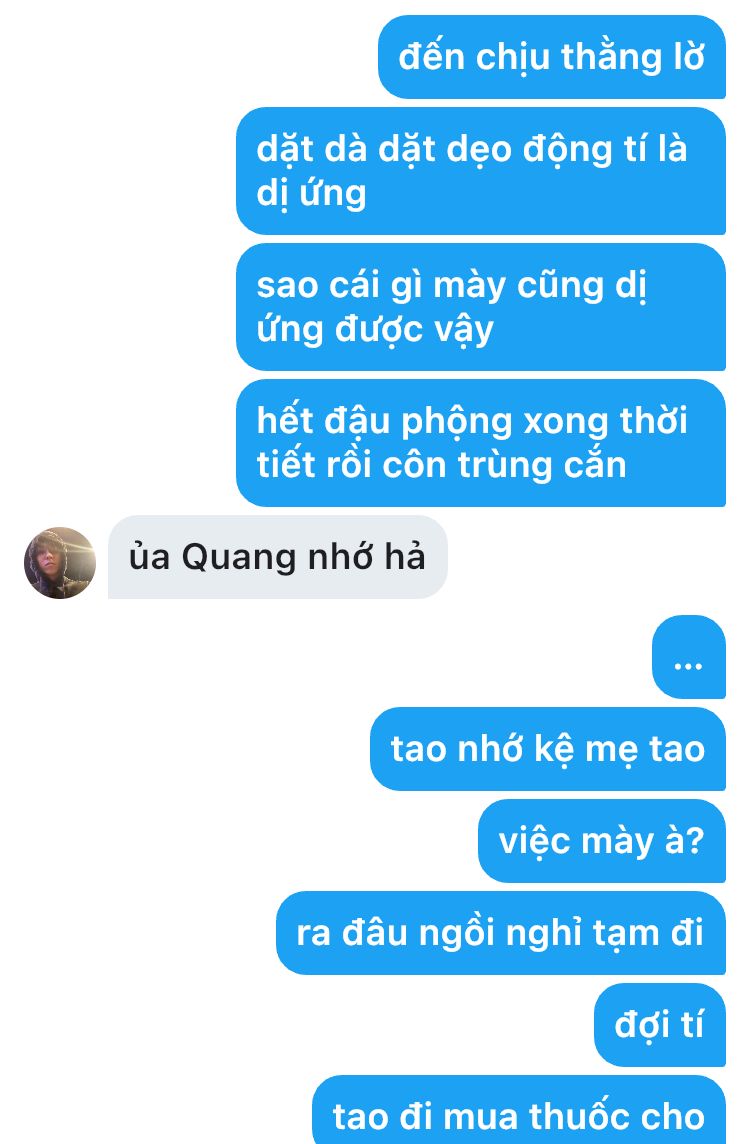Click the 'dặt dà dặt dẹo' message bubble
This screenshot has width=750, height=1144.
tap(481, 171)
